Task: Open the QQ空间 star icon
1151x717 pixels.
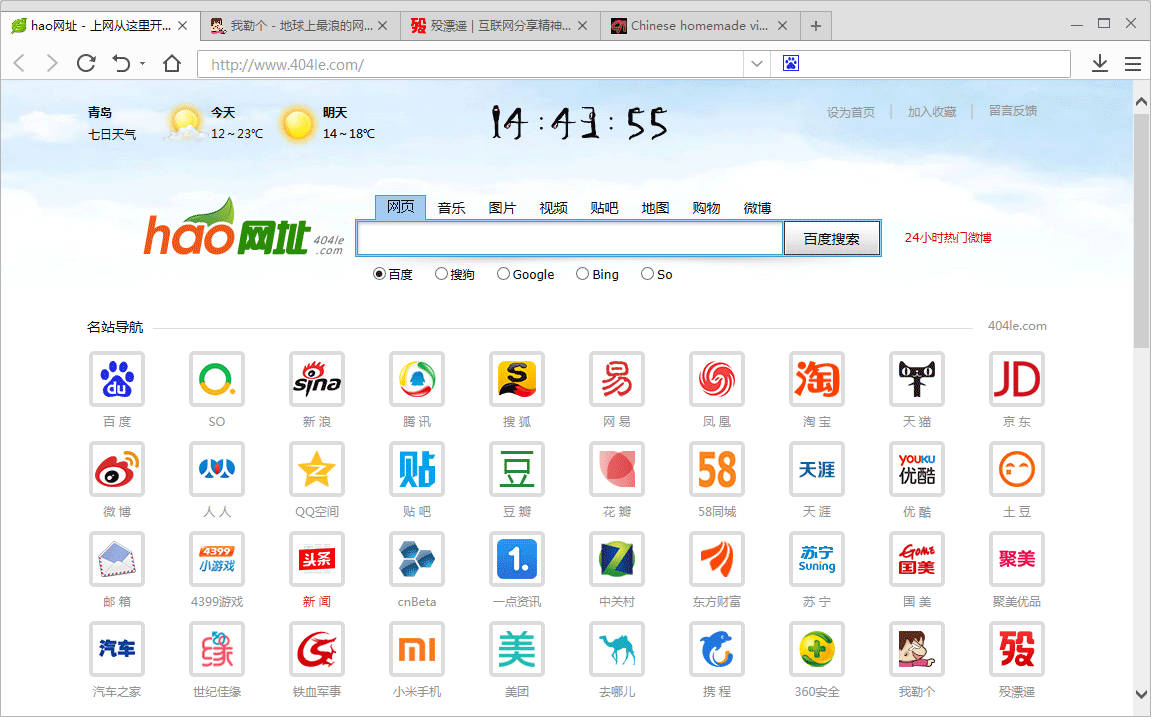Action: [x=316, y=469]
